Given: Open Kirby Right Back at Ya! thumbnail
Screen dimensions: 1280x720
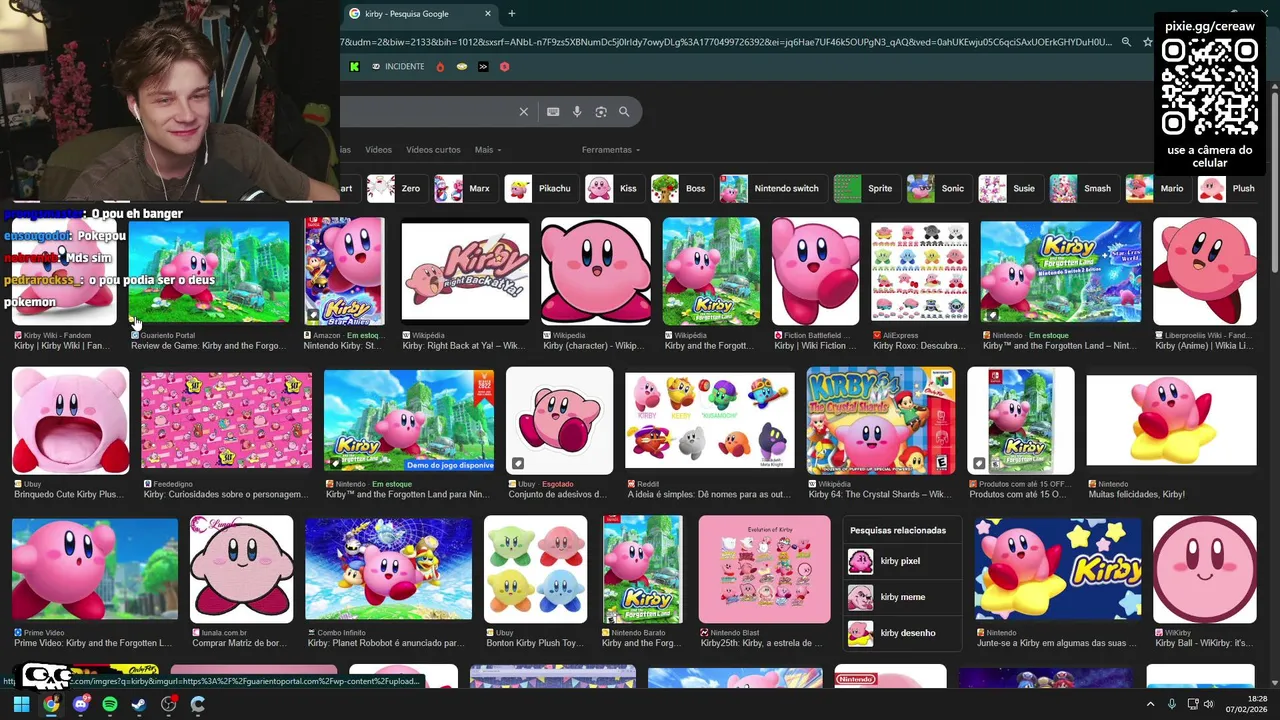Looking at the screenshot, I should pyautogui.click(x=465, y=271).
